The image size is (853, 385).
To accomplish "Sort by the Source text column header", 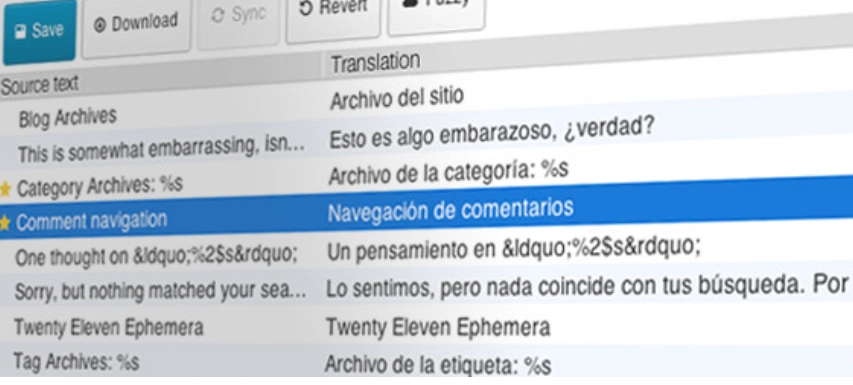I will coord(39,84).
